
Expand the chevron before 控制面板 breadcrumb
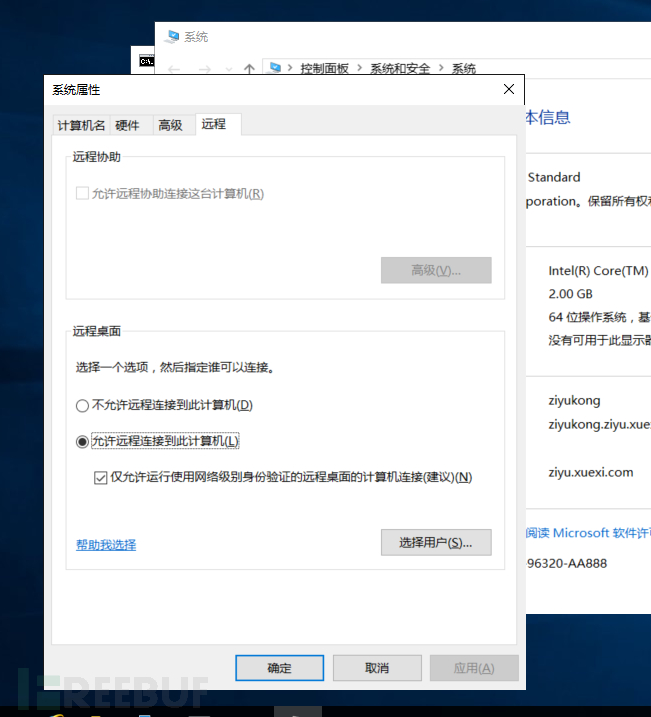tap(290, 68)
